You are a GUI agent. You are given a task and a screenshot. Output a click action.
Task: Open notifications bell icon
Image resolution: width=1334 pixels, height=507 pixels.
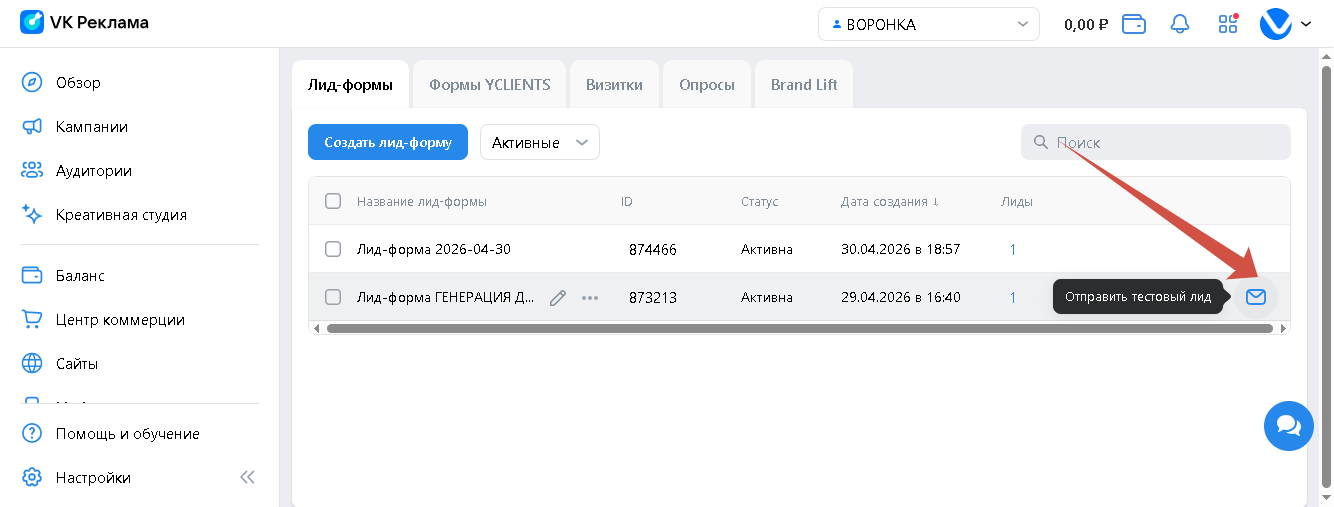pyautogui.click(x=1181, y=24)
